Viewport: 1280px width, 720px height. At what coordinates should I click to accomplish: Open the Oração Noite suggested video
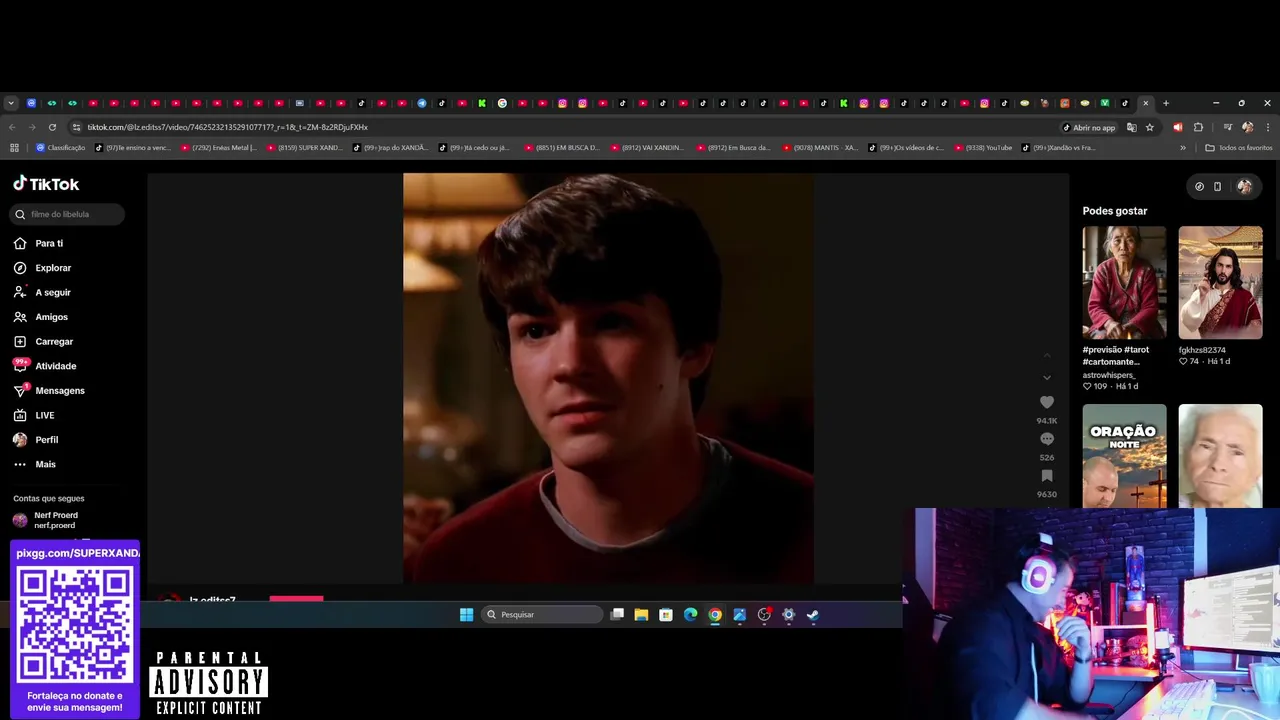pyautogui.click(x=1124, y=456)
